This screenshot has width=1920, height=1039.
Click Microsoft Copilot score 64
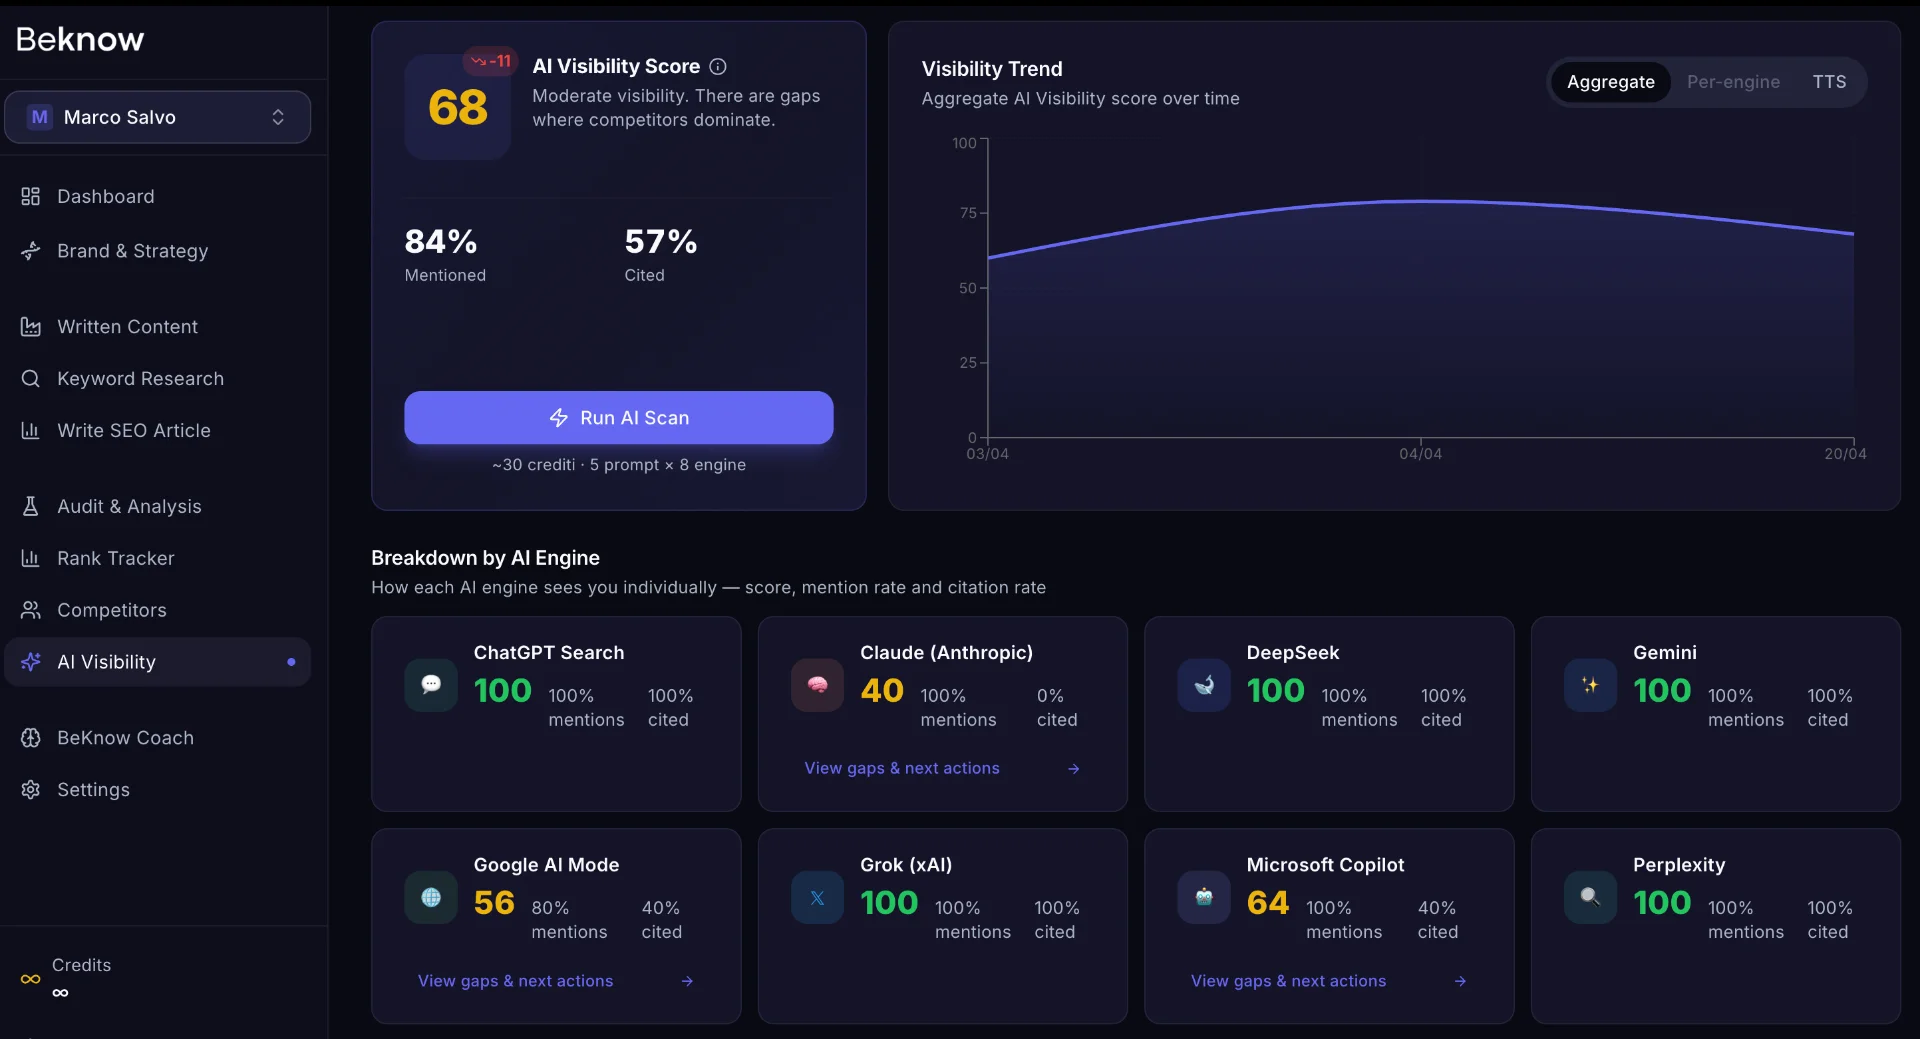[1268, 903]
